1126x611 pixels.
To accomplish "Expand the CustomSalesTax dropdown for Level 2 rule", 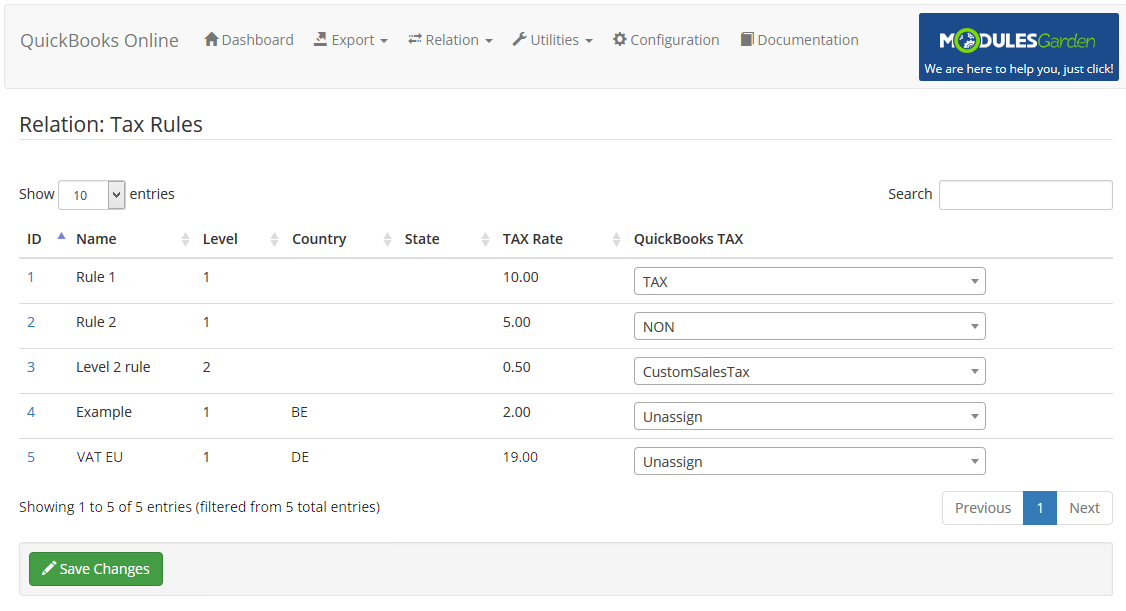I will click(809, 371).
